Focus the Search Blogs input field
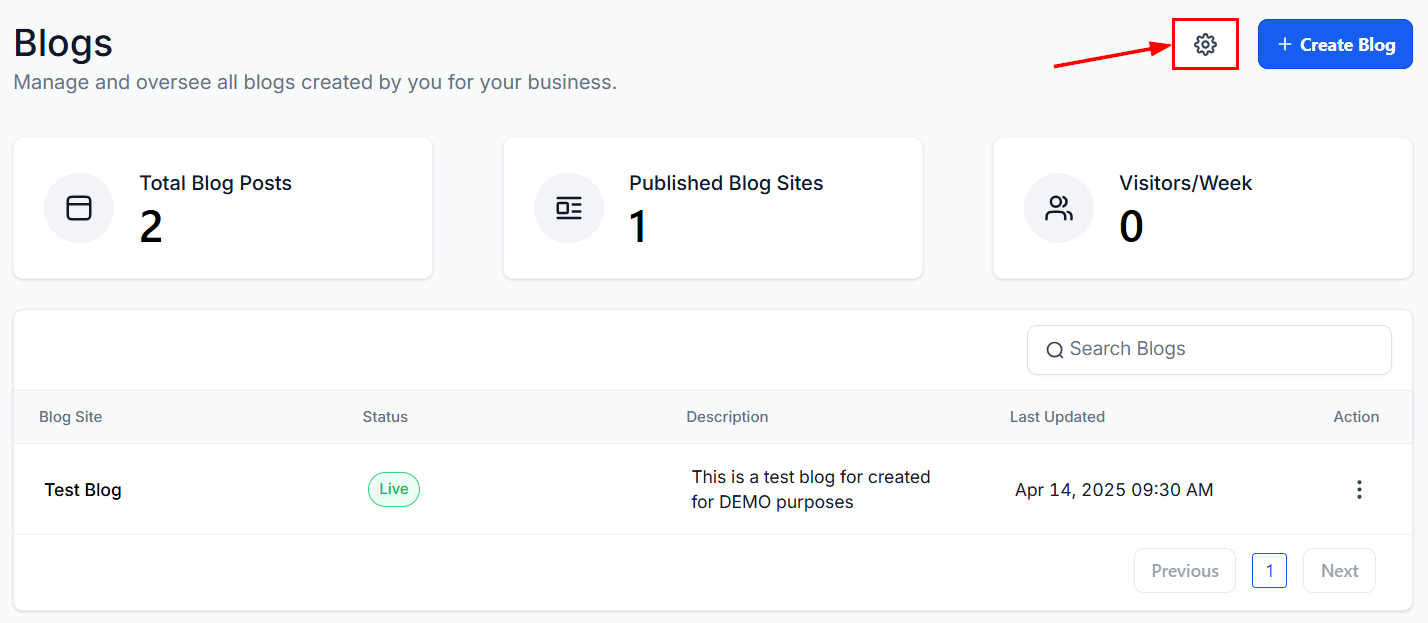 1209,350
